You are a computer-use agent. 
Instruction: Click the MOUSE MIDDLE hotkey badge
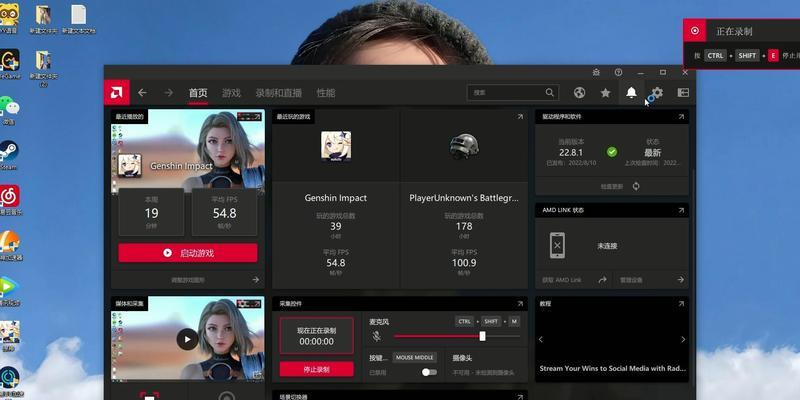point(415,358)
